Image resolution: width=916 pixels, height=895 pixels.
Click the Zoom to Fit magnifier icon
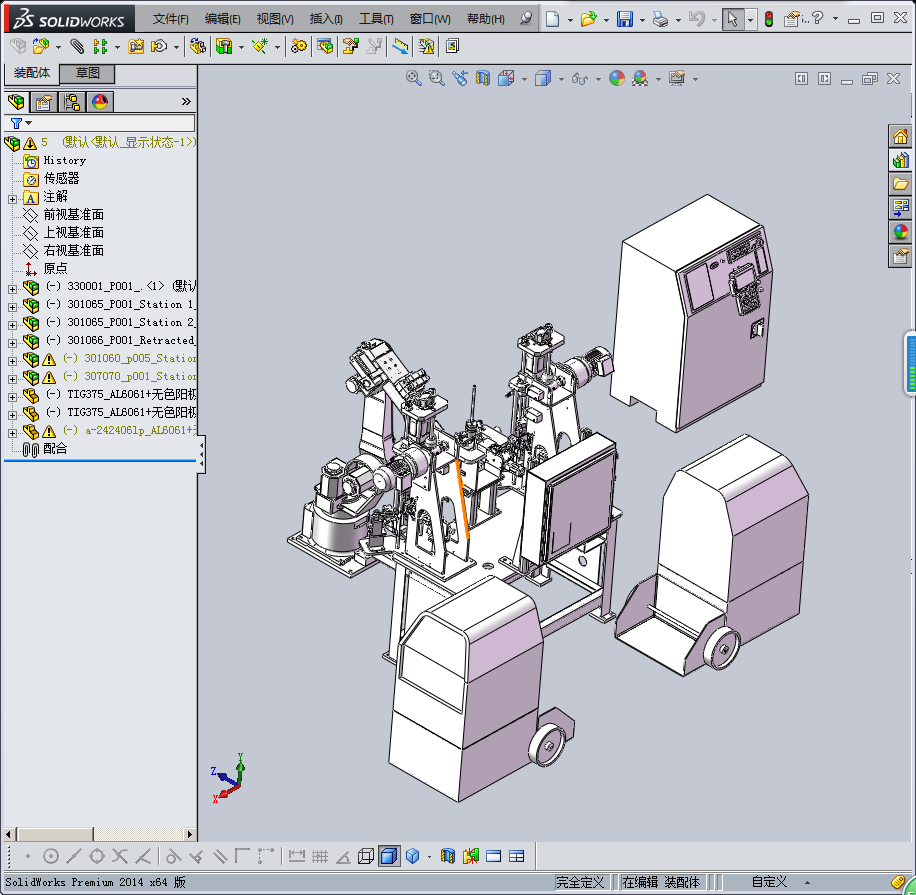click(x=413, y=78)
